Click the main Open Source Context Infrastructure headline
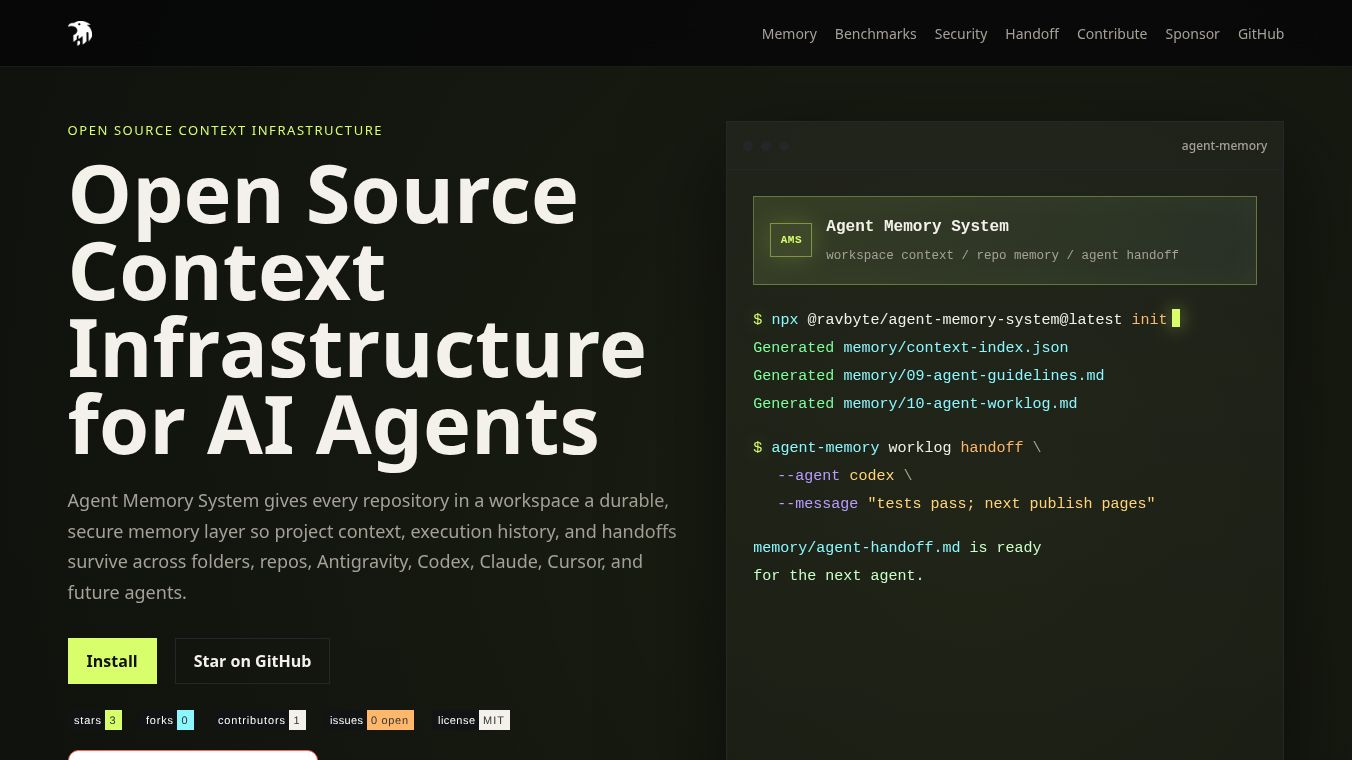This screenshot has width=1352, height=760. [357, 312]
